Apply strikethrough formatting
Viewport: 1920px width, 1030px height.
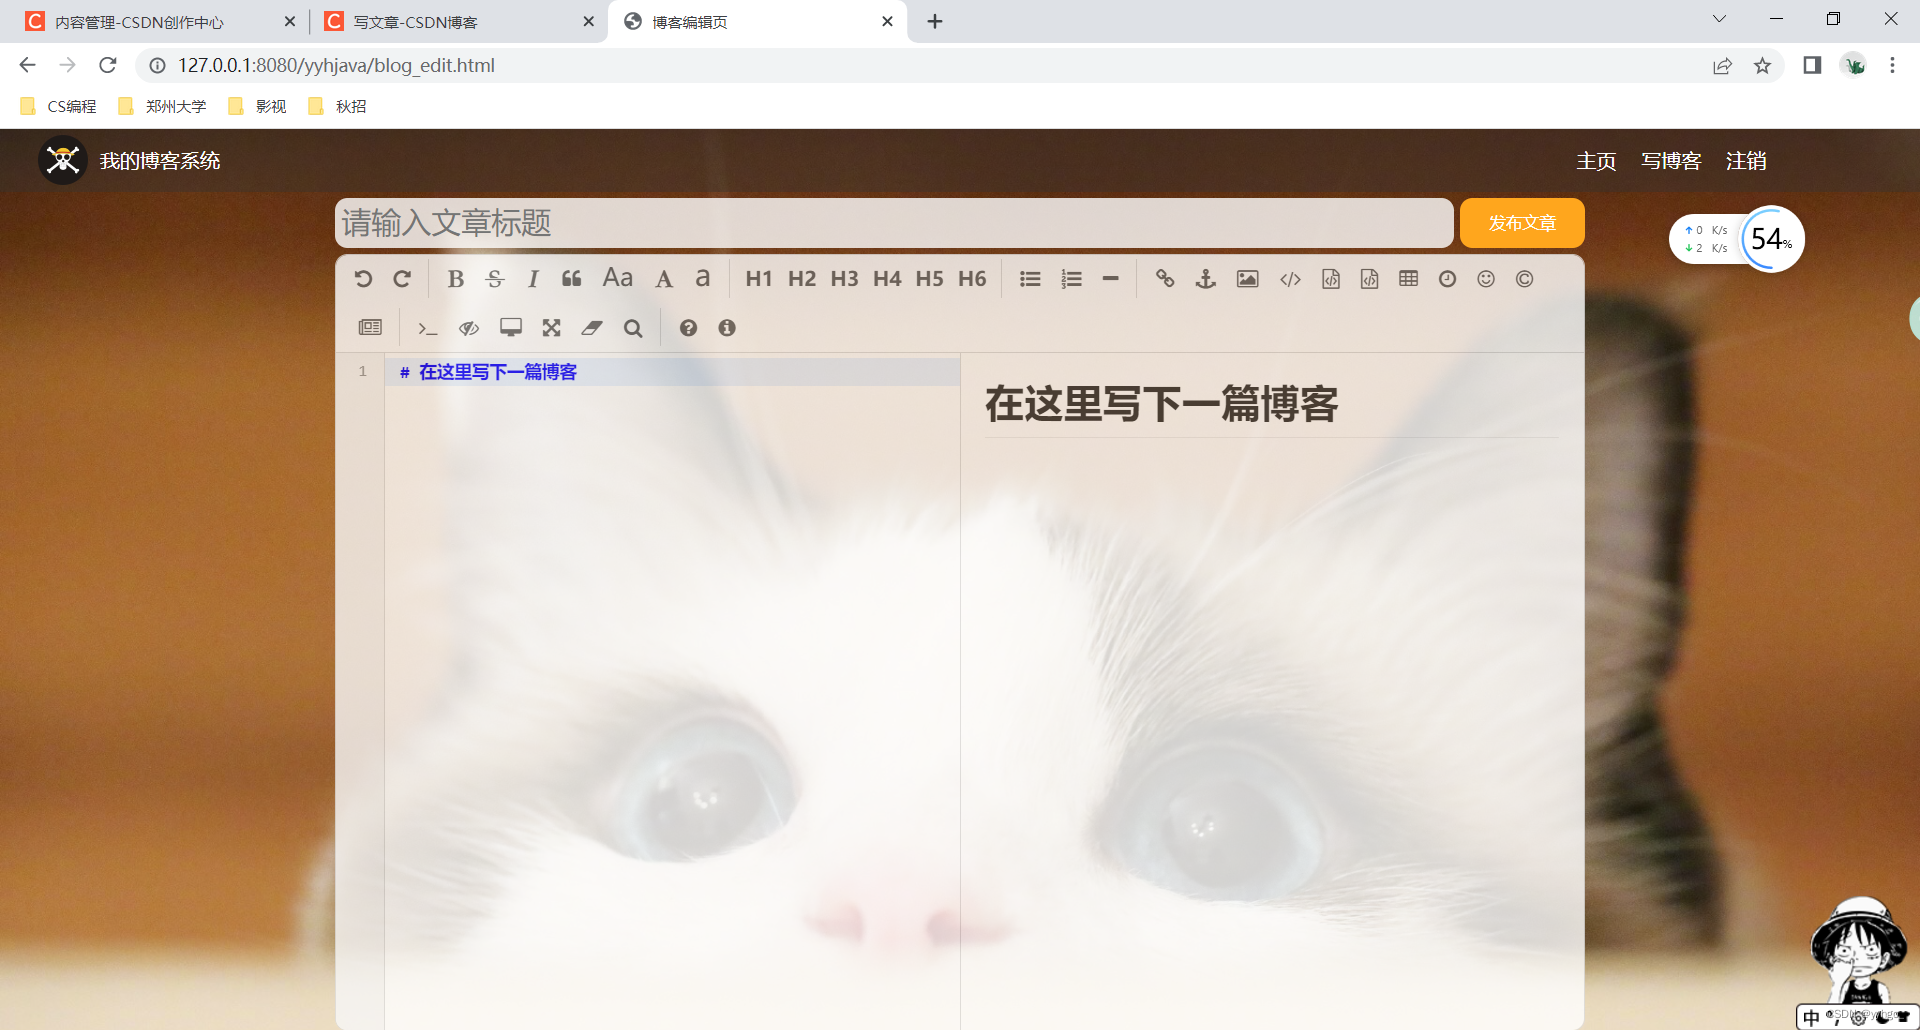(x=495, y=279)
